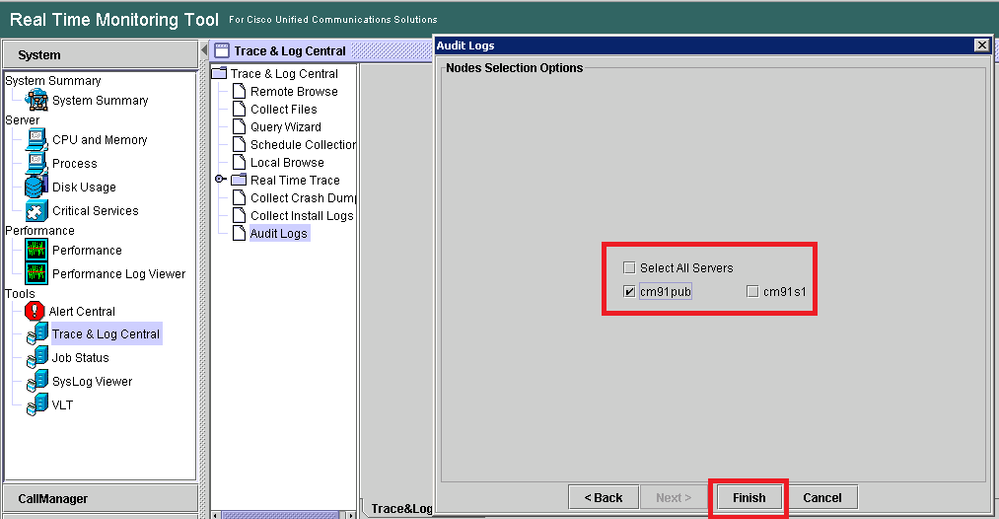
Task: Click the Audit Logs document icon
Action: pos(239,233)
